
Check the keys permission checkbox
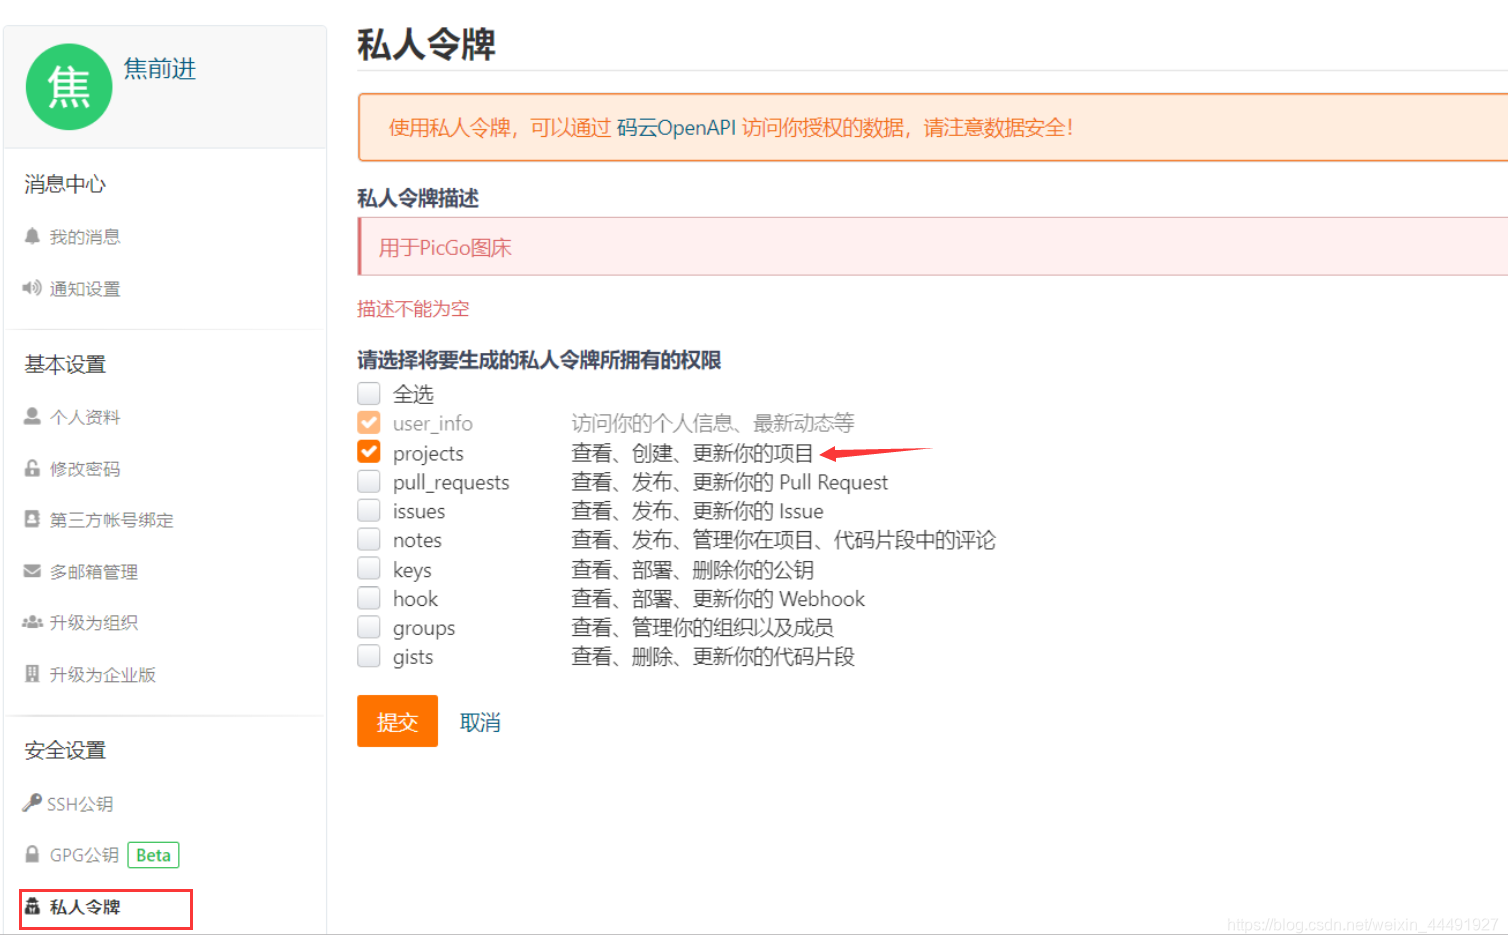369,568
